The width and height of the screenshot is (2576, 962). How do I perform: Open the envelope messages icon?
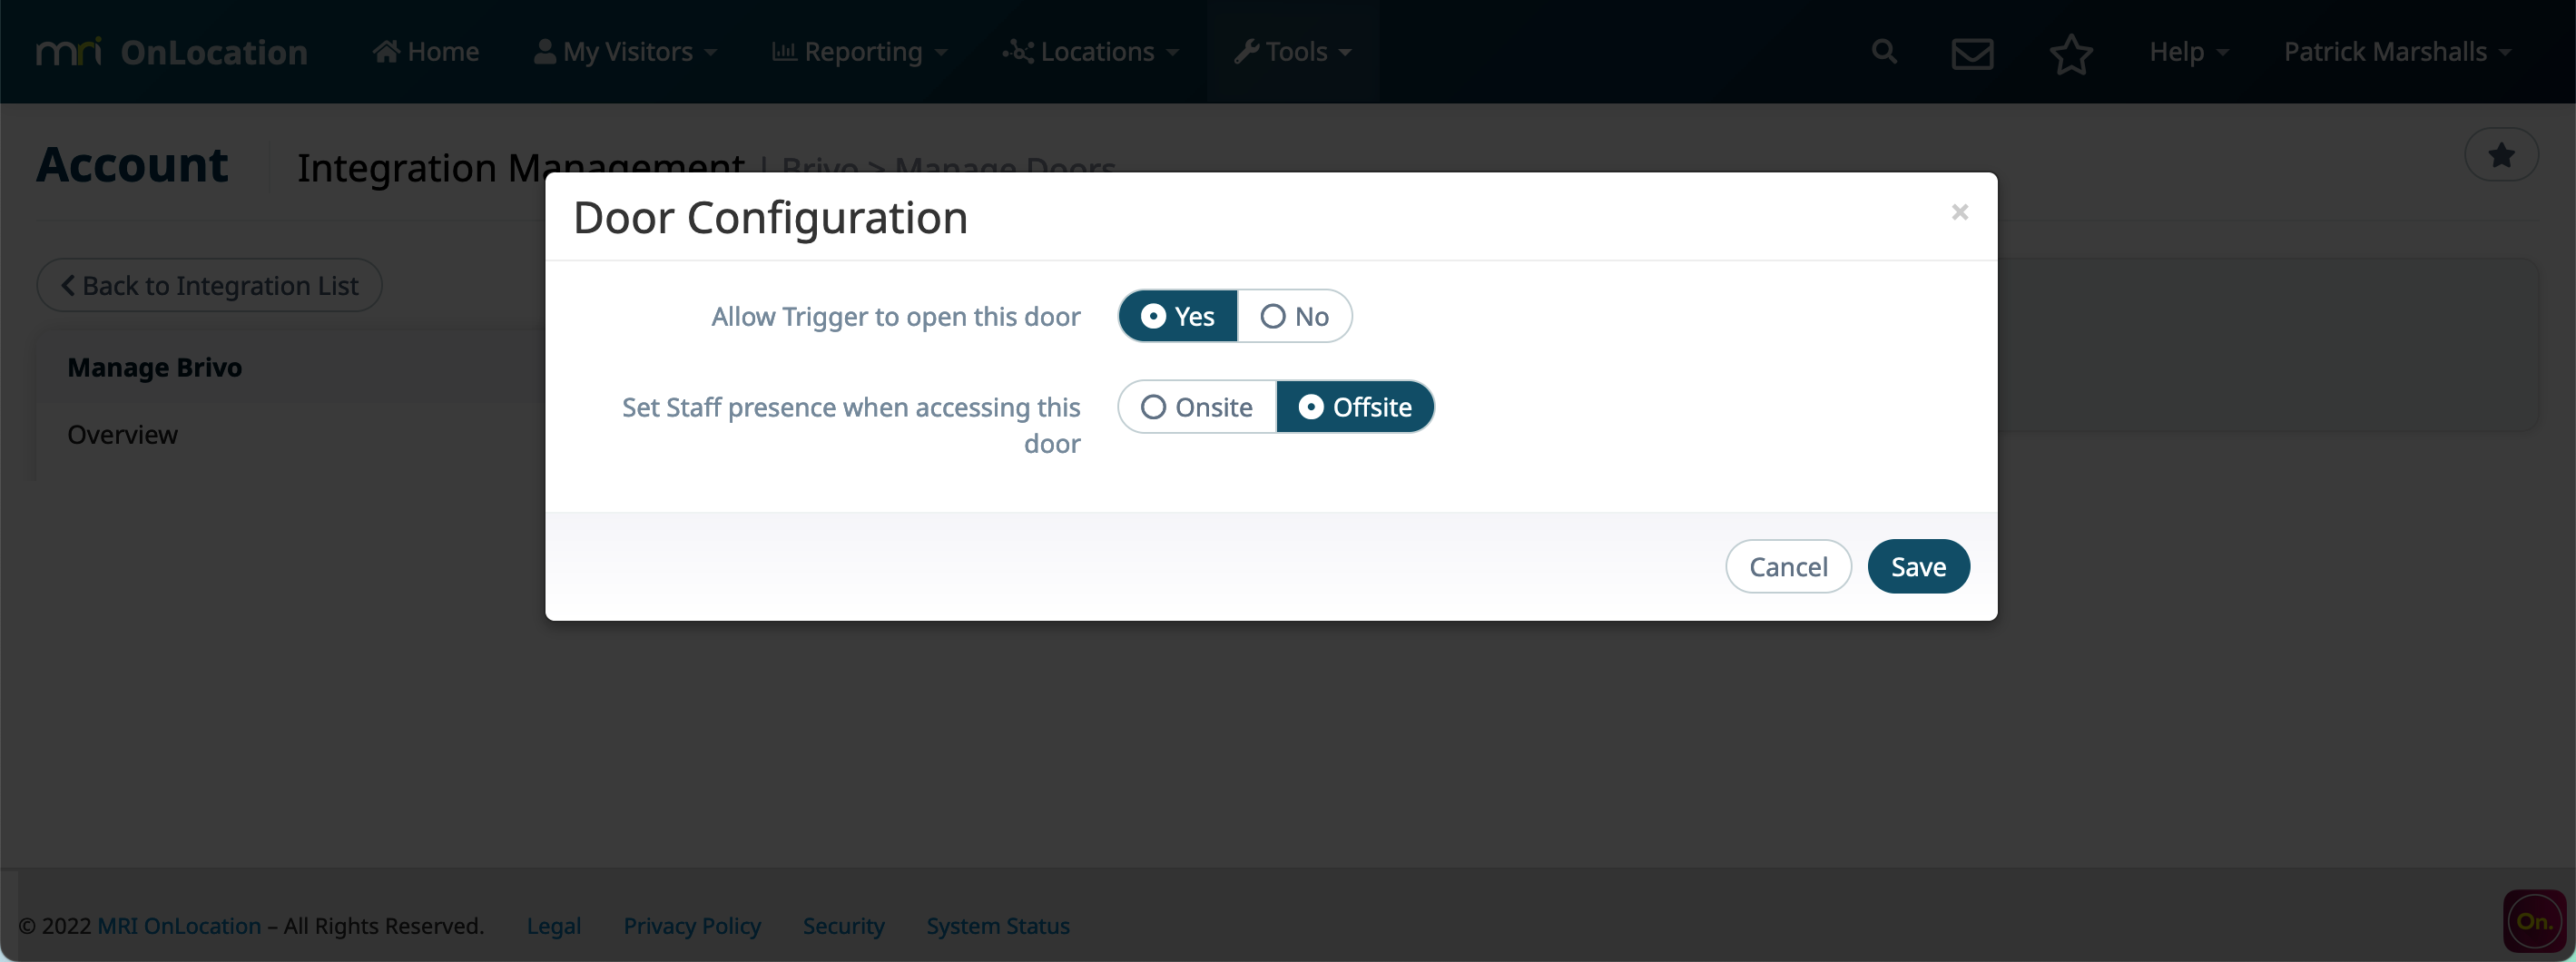(1972, 53)
